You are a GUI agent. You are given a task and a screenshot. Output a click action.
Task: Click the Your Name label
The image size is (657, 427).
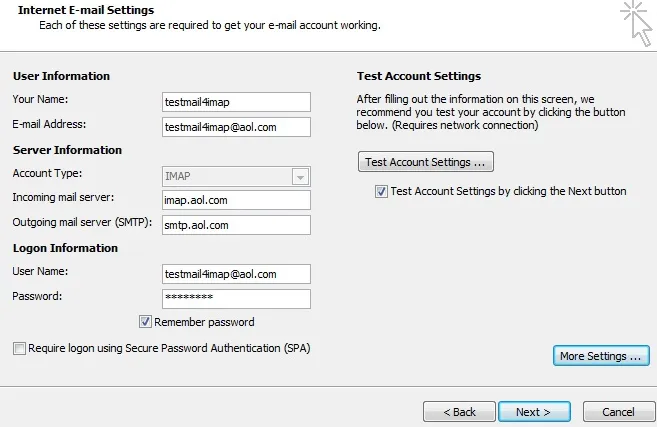click(40, 99)
